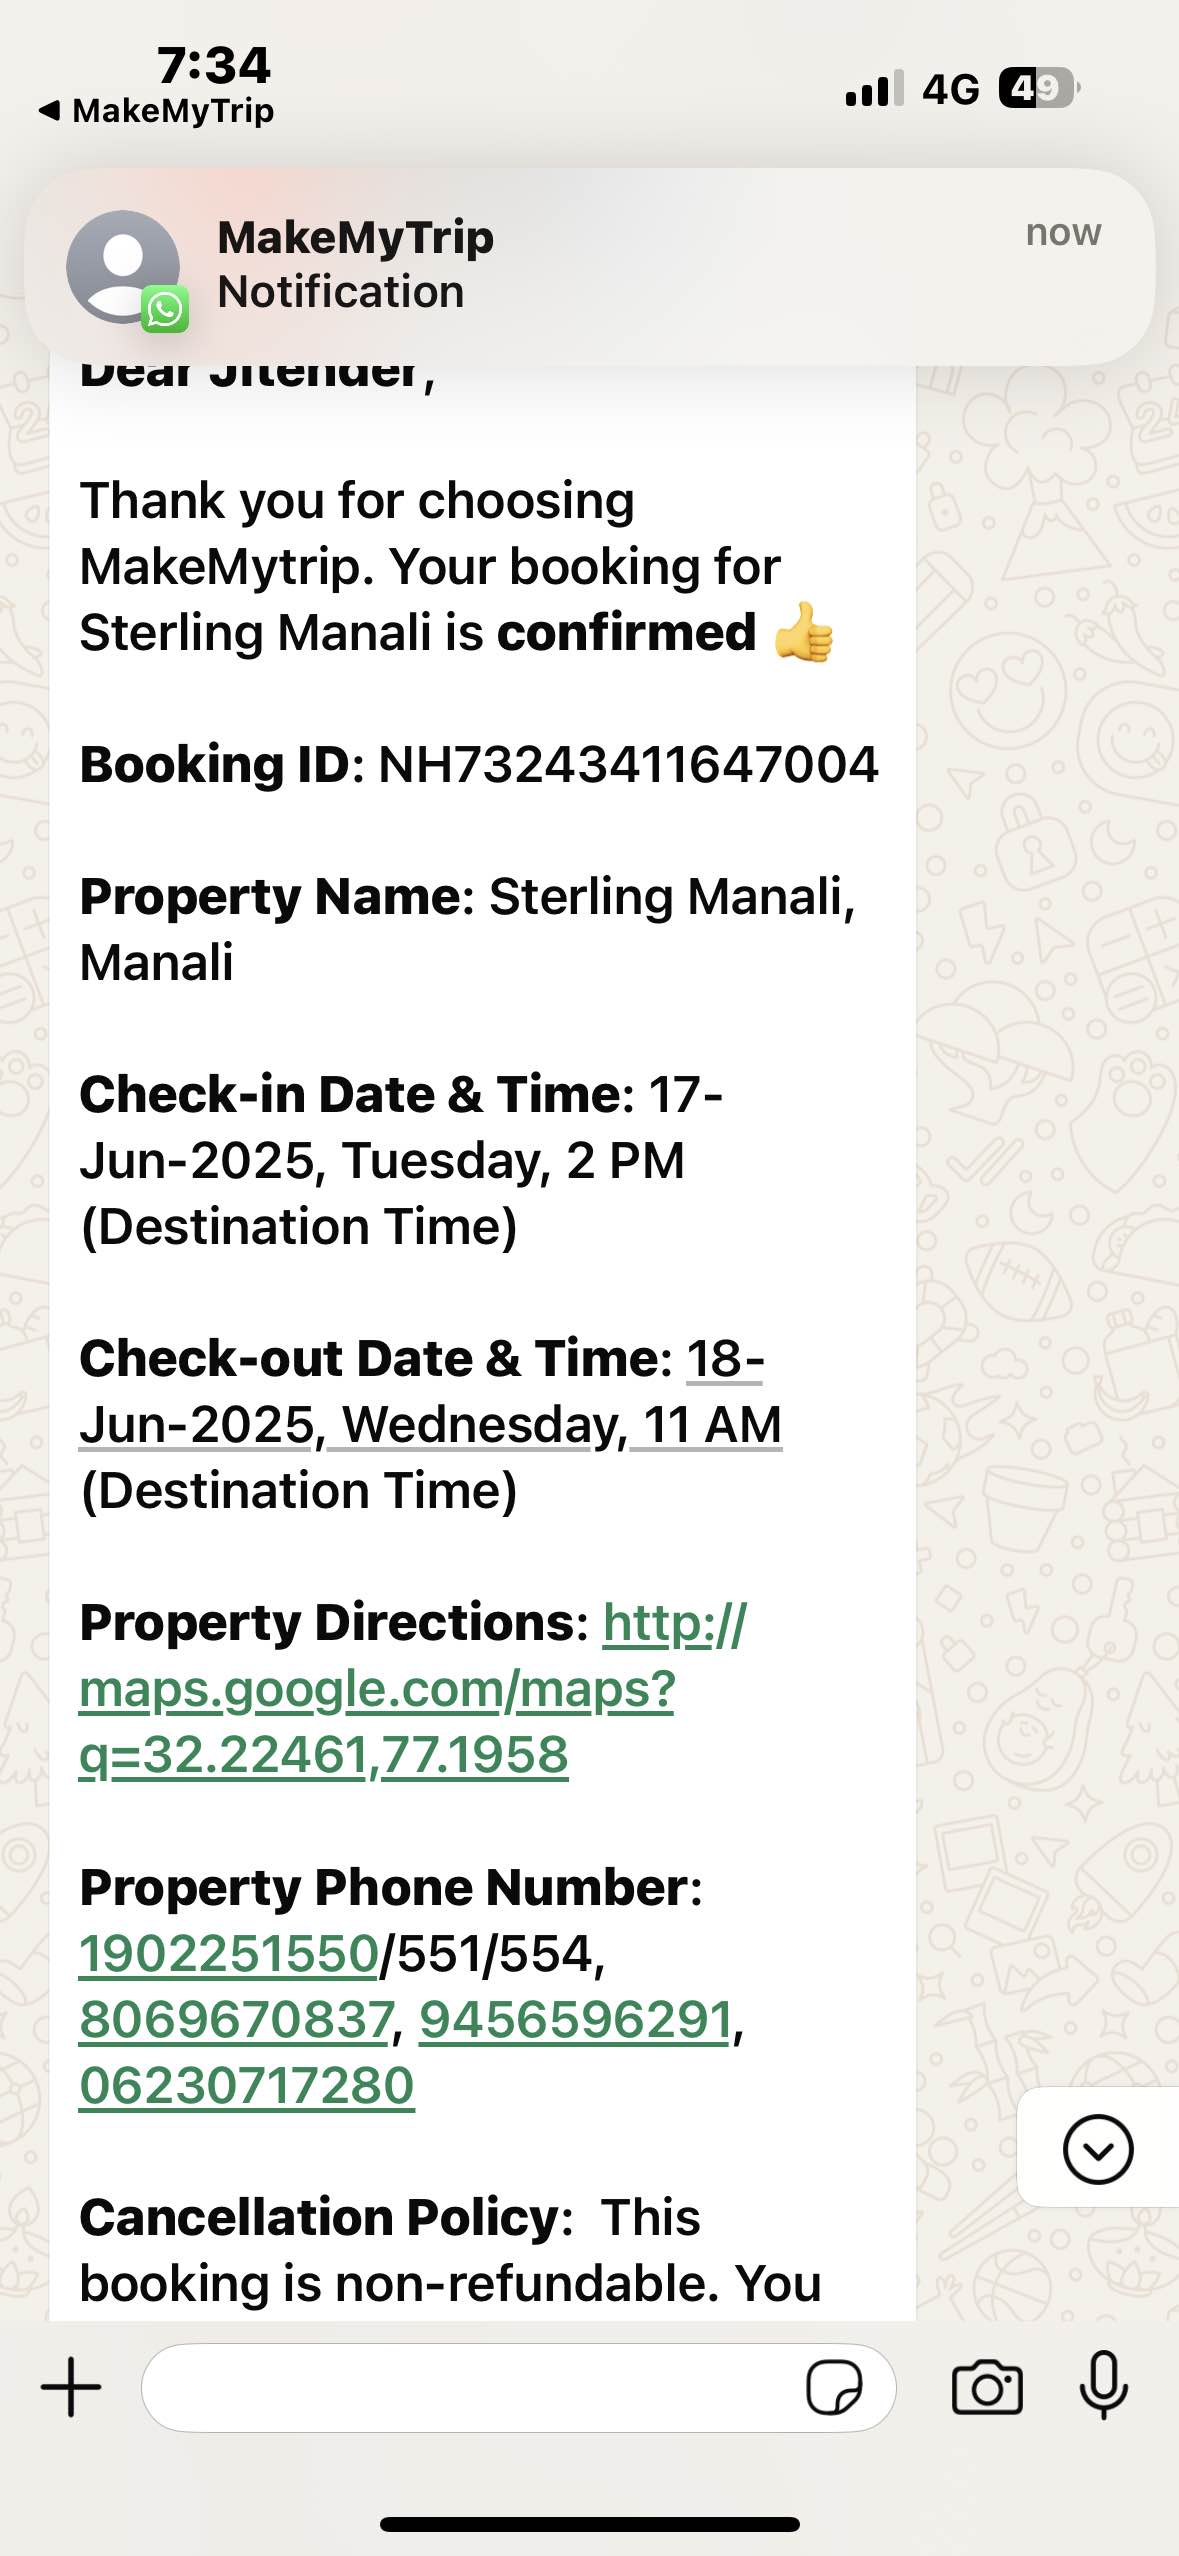Open the MakeMyTrip notification banner
The width and height of the screenshot is (1179, 2556).
click(x=590, y=266)
